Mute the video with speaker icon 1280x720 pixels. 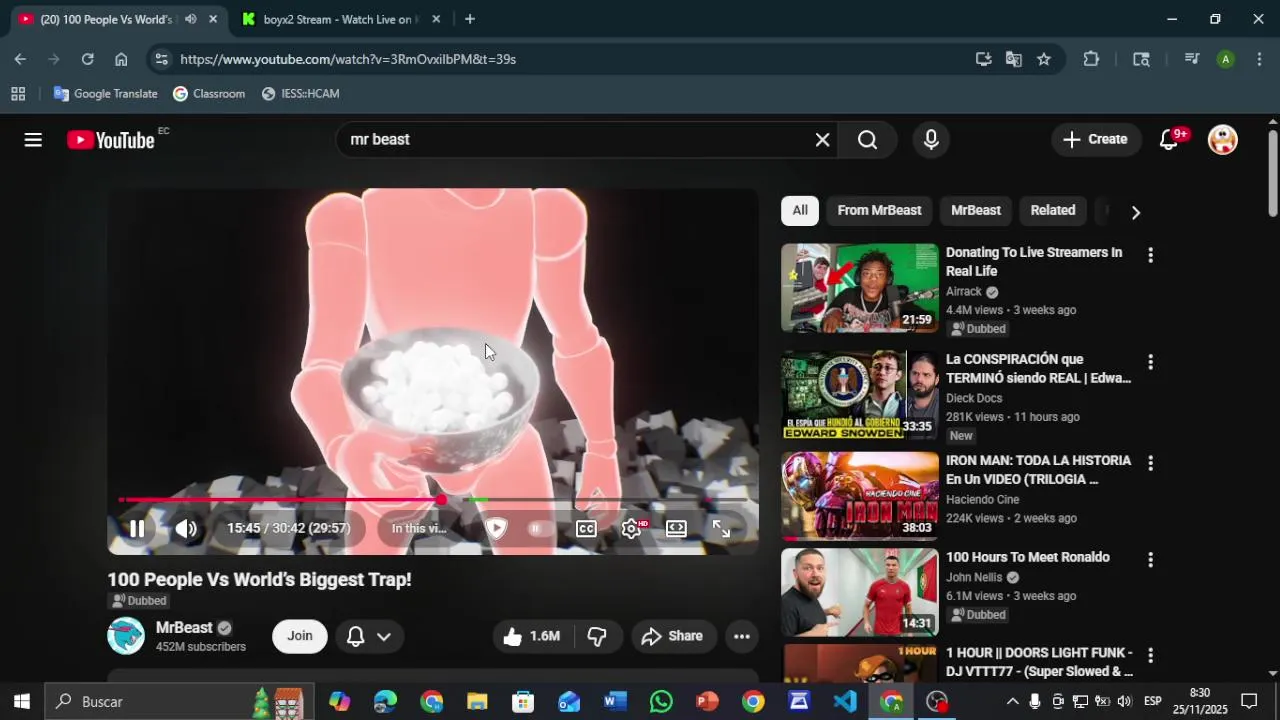click(186, 528)
